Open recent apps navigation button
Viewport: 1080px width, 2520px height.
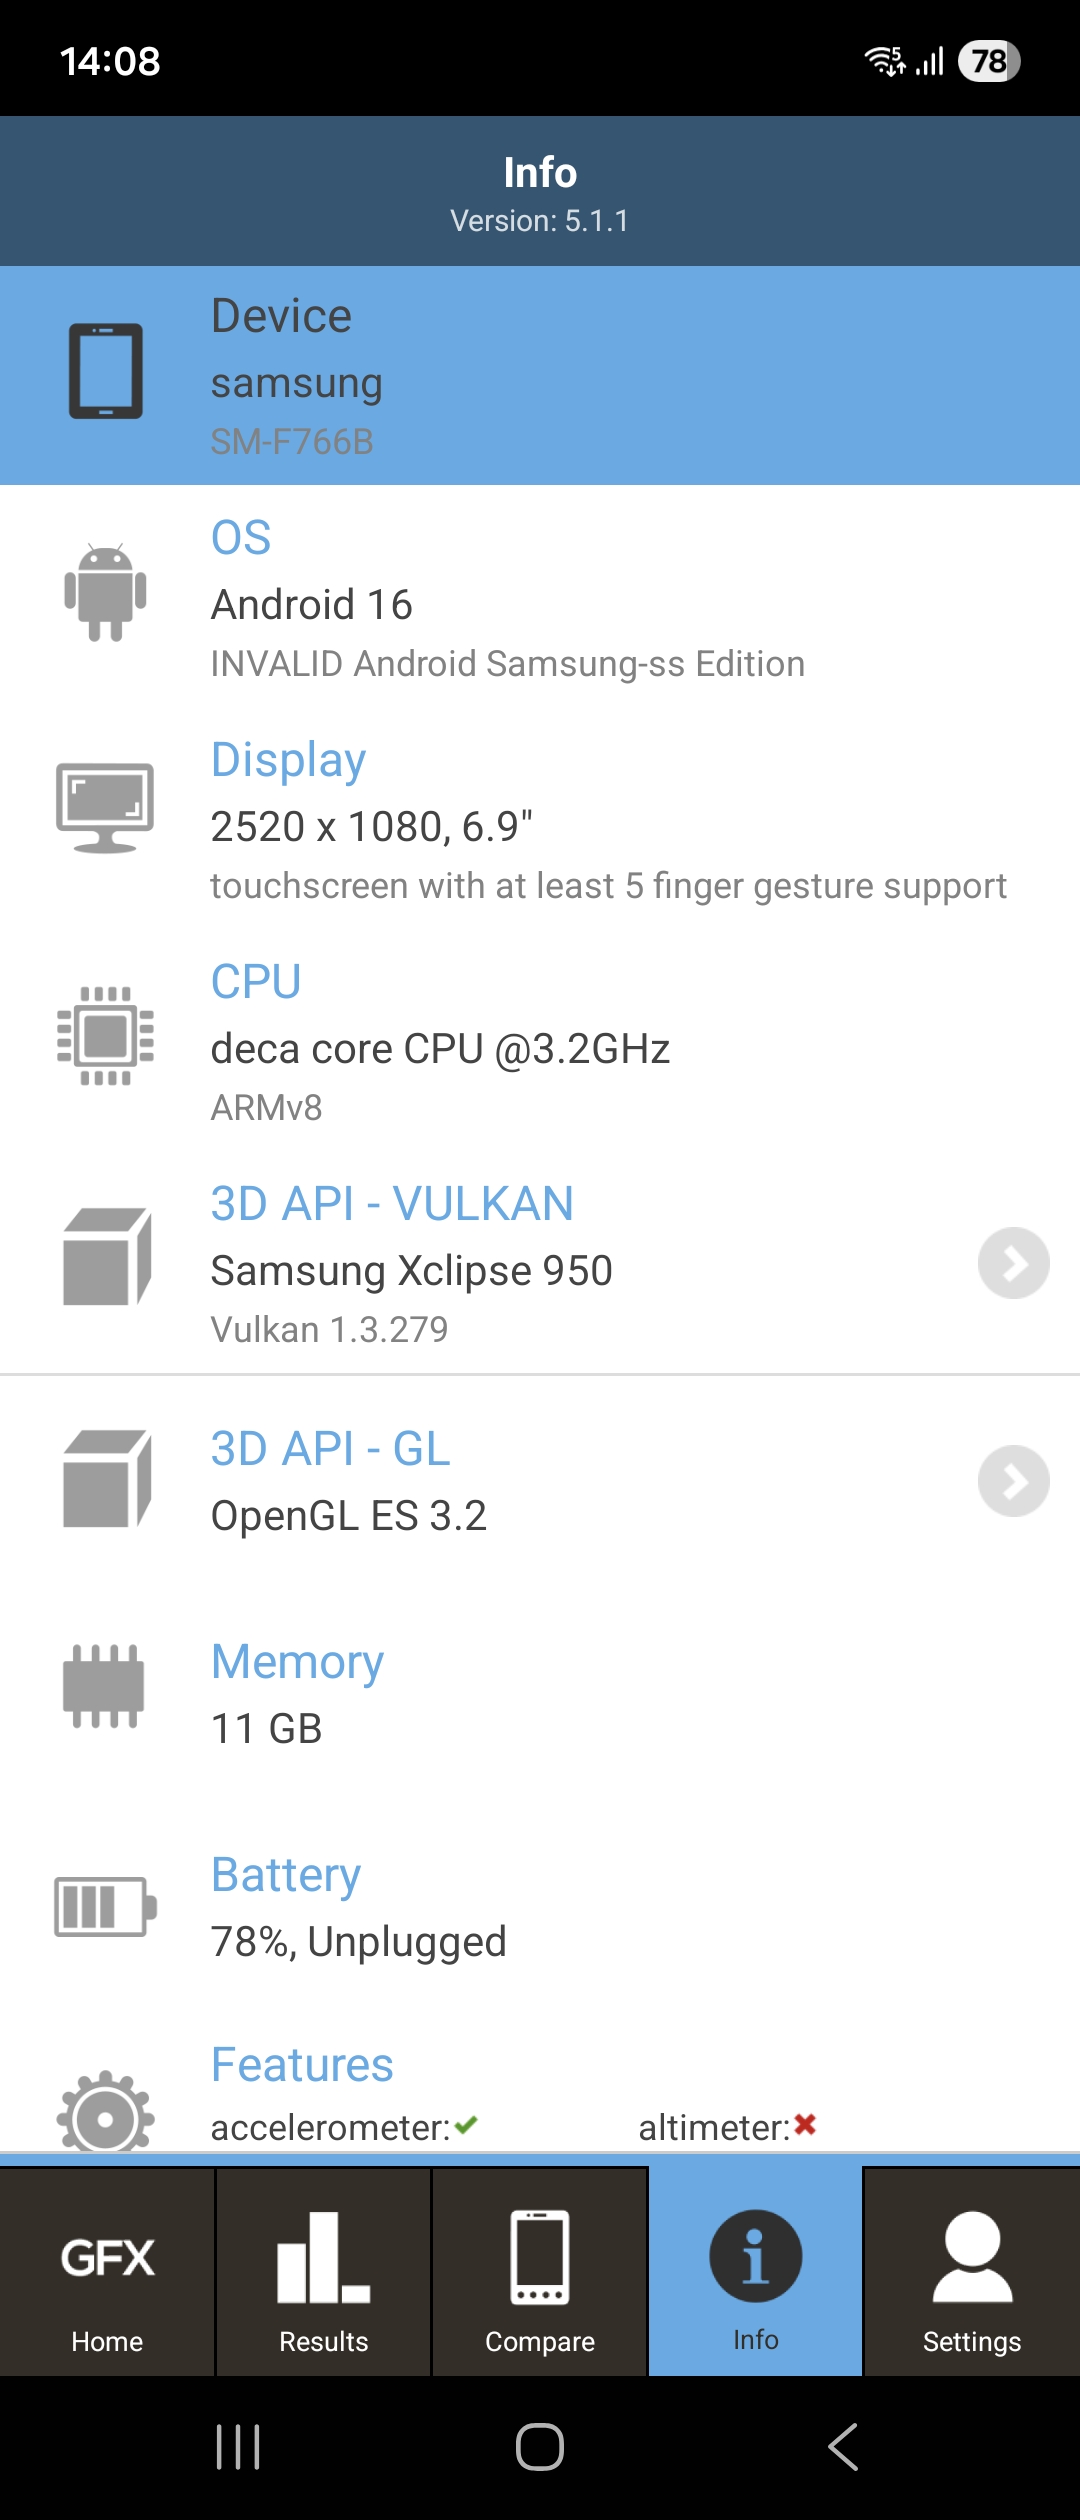pyautogui.click(x=238, y=2447)
